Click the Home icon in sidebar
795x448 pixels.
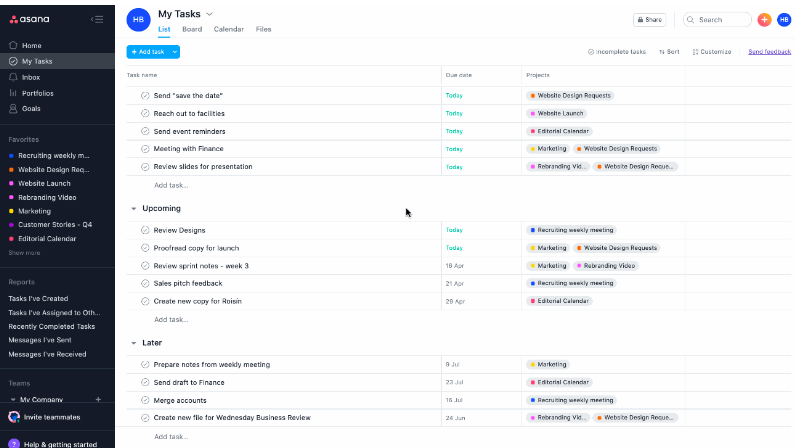pos(13,45)
